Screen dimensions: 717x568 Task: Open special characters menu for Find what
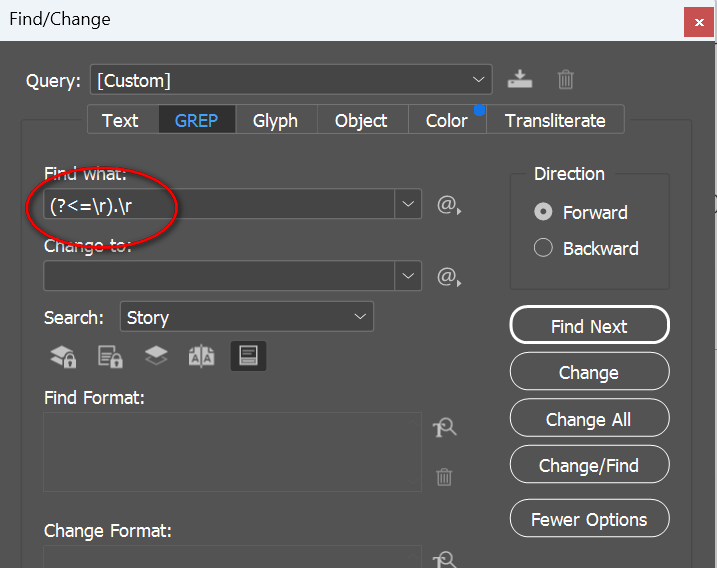447,206
